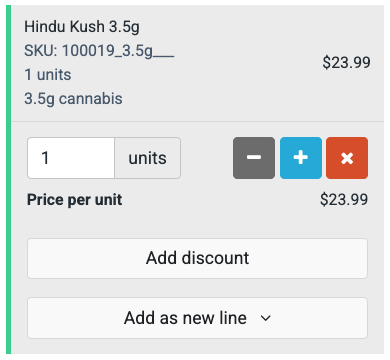Click empty space between units box and minus button
This screenshot has width=390, height=360.
tap(207, 158)
